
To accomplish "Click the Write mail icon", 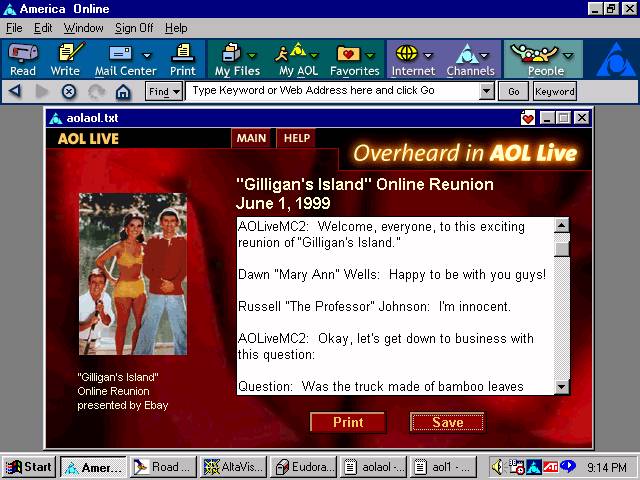I will pos(66,59).
